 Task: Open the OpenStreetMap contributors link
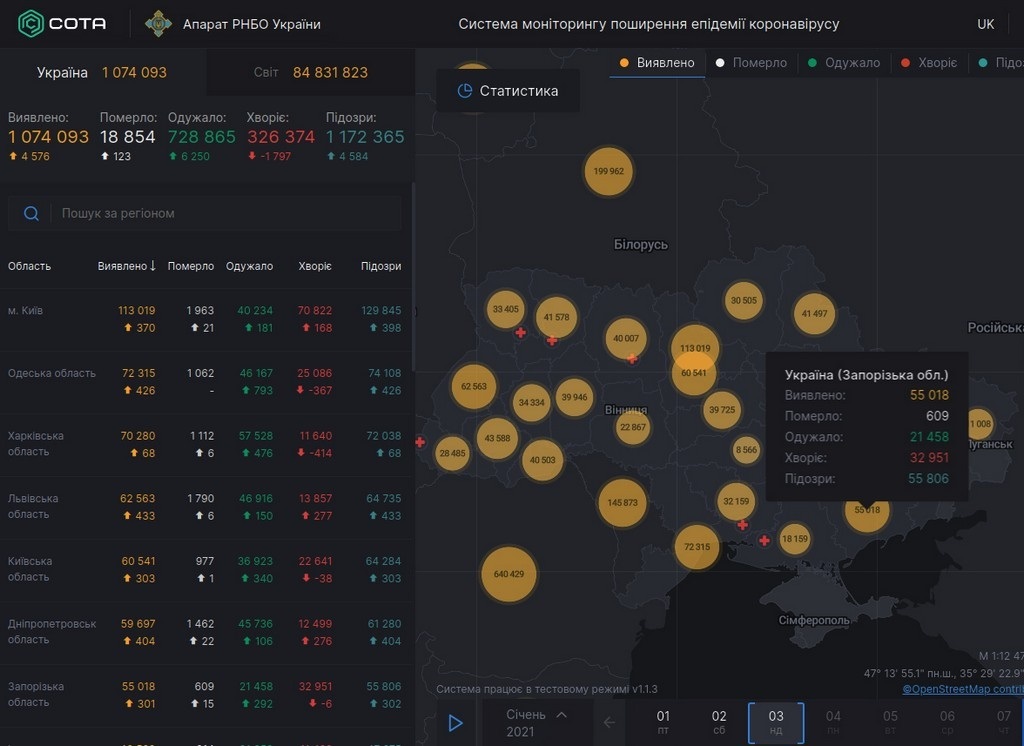[x=963, y=689]
